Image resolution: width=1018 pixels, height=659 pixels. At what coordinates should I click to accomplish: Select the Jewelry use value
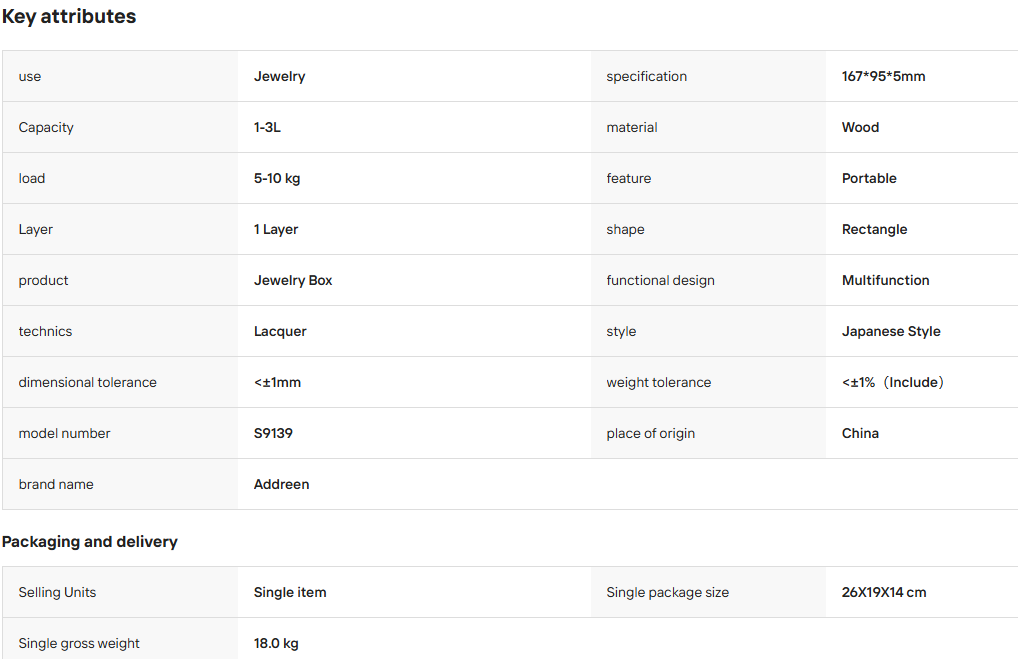(279, 76)
